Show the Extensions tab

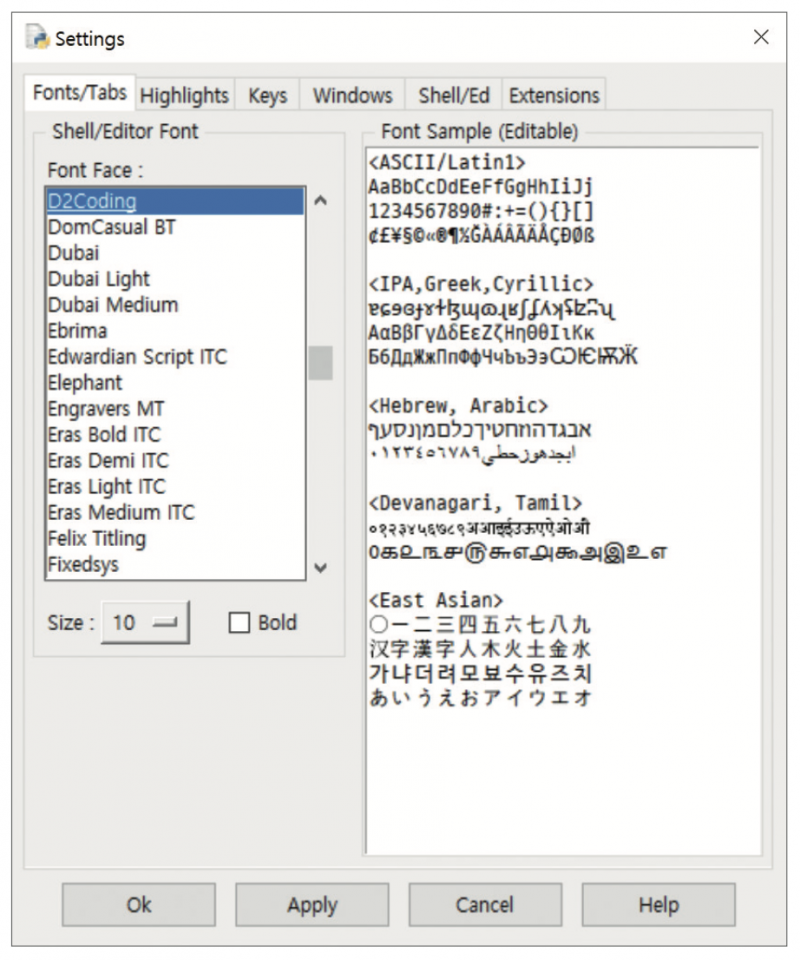click(x=554, y=95)
